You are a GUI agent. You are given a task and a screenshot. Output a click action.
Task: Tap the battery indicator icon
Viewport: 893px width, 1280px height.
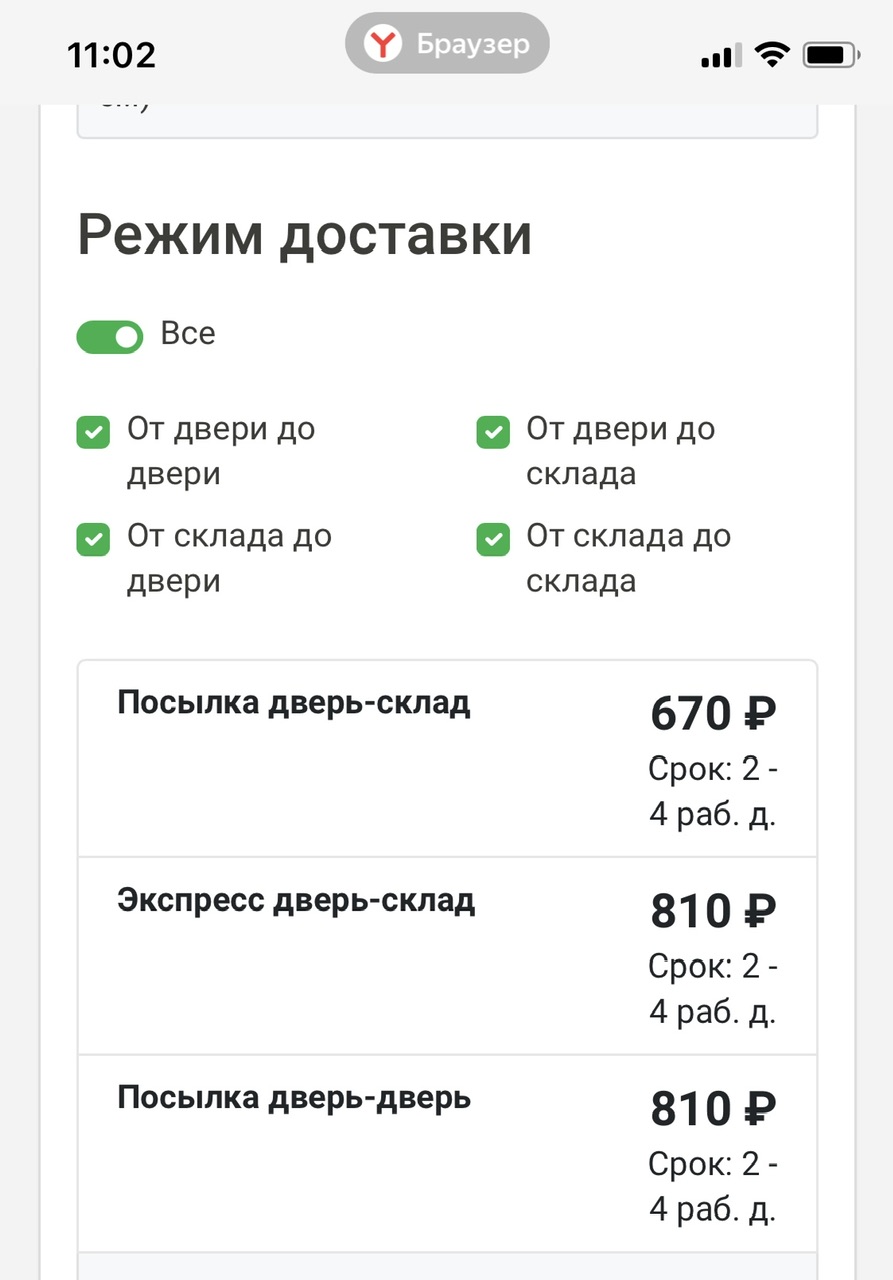click(x=831, y=55)
